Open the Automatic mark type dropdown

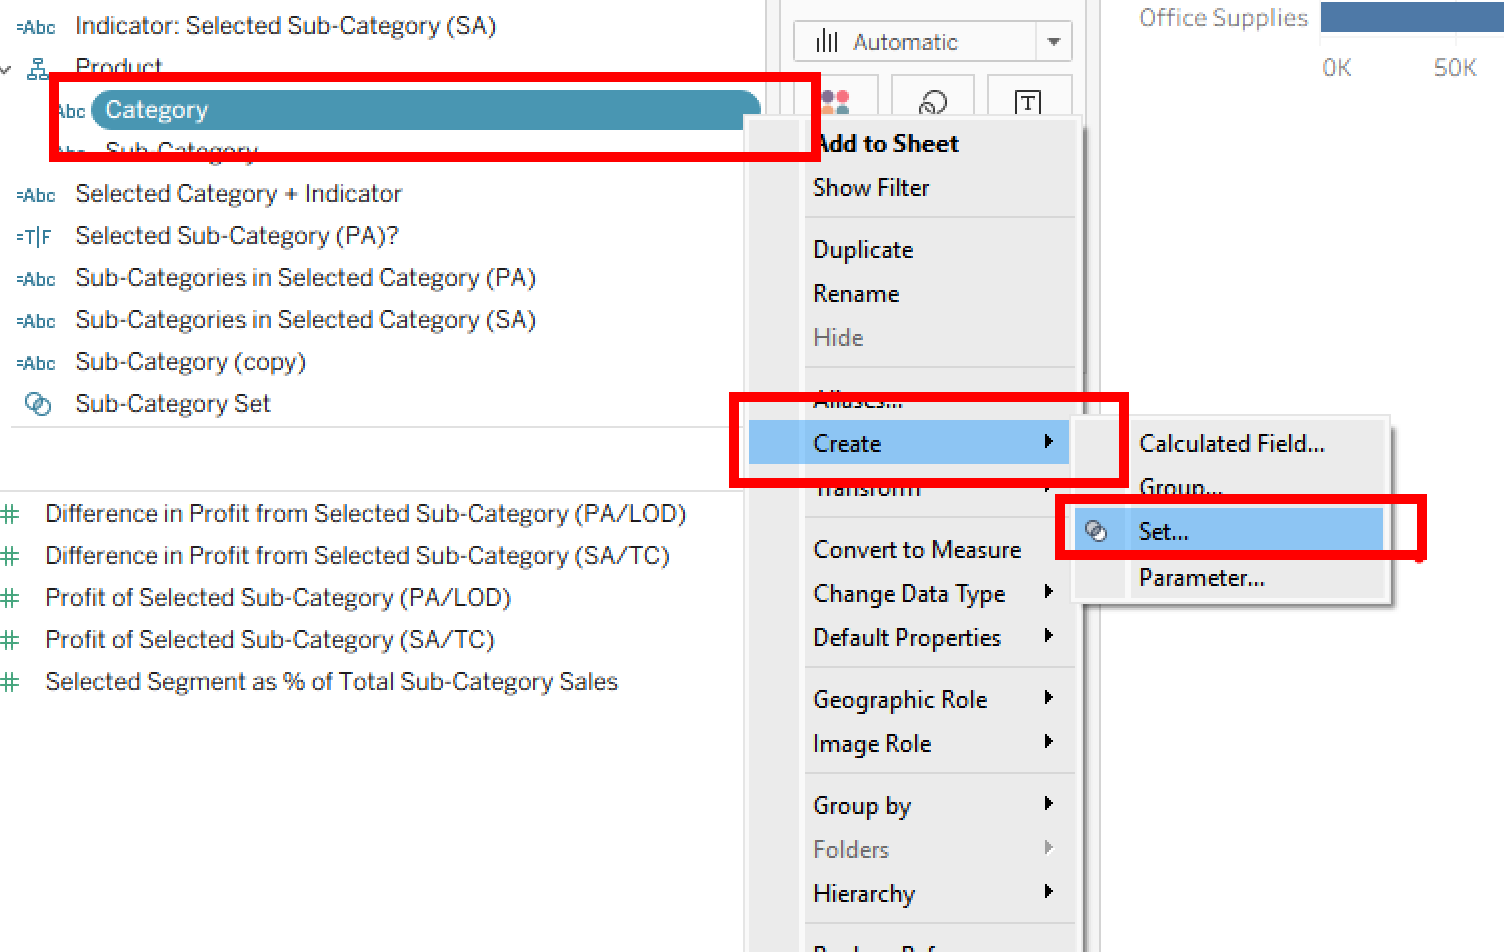coord(1053,42)
